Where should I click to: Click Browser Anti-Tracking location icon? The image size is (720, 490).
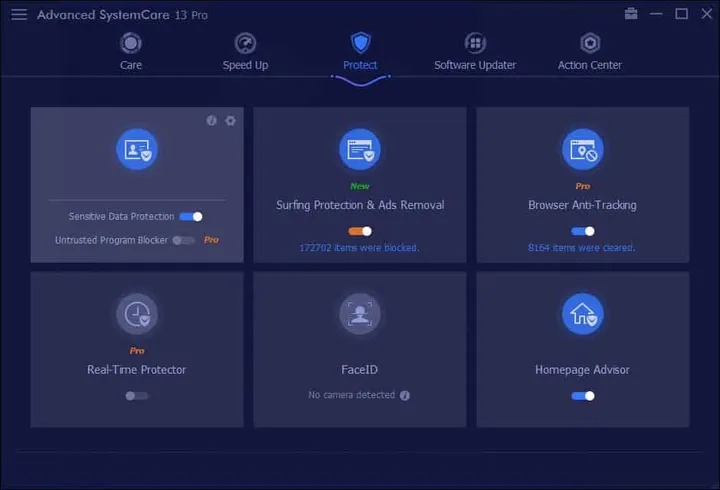(583, 149)
